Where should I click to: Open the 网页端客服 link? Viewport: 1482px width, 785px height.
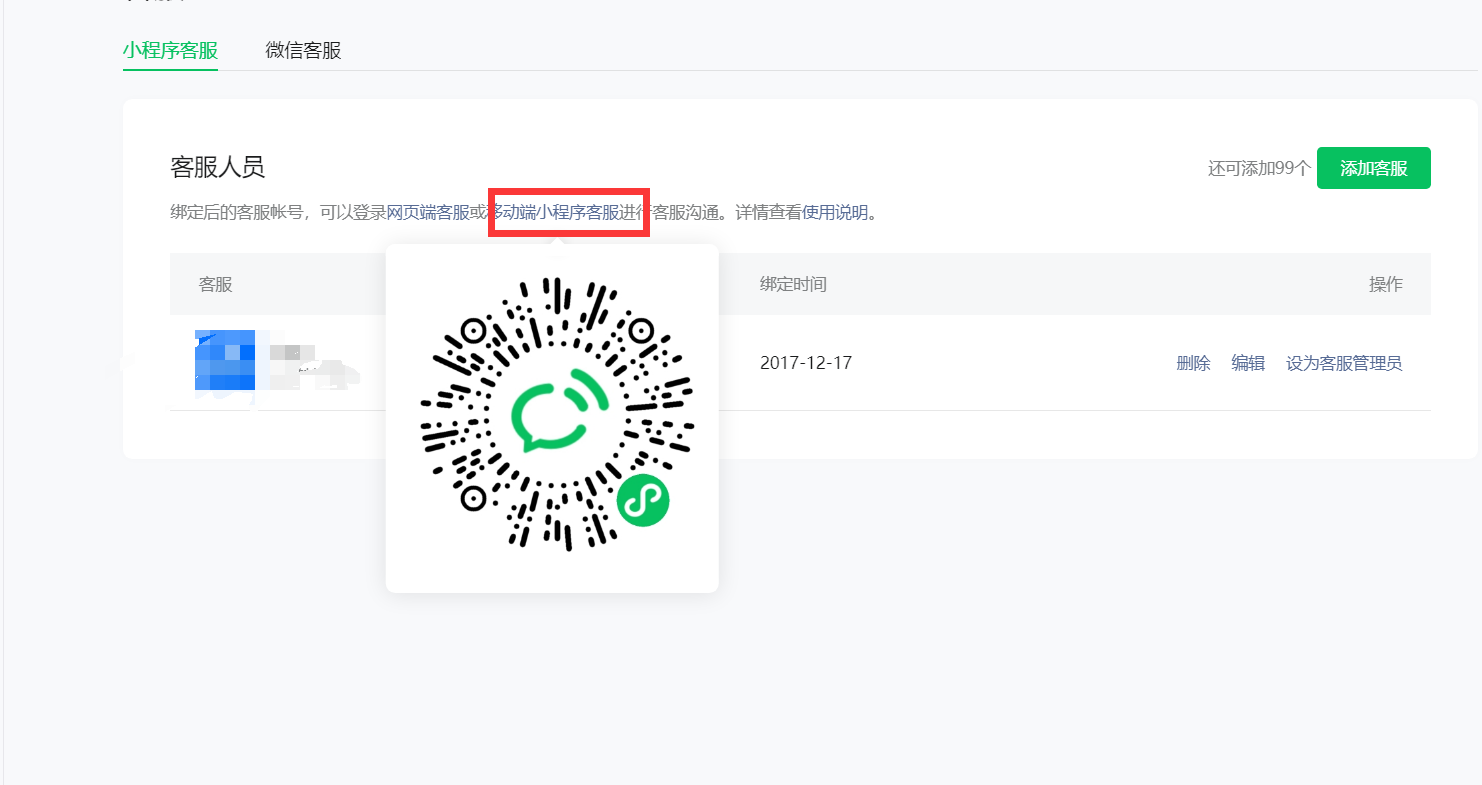(x=427, y=212)
